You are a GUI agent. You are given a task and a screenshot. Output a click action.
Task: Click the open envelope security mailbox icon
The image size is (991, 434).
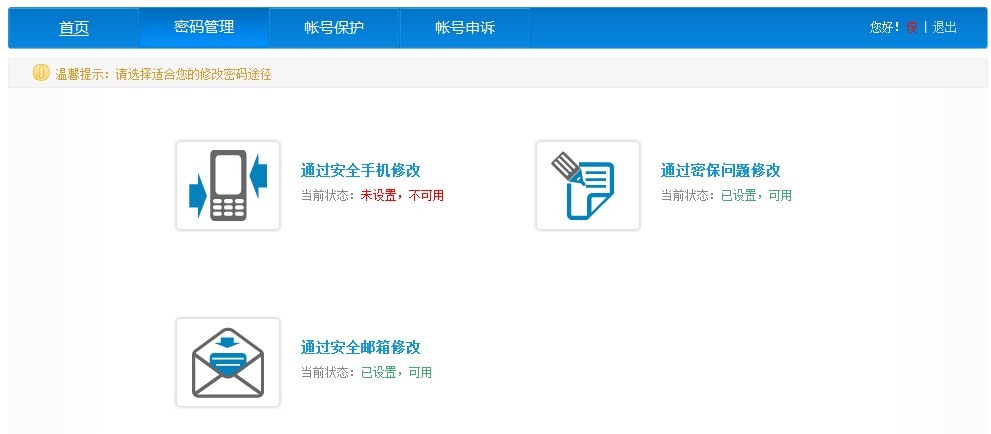tap(228, 362)
